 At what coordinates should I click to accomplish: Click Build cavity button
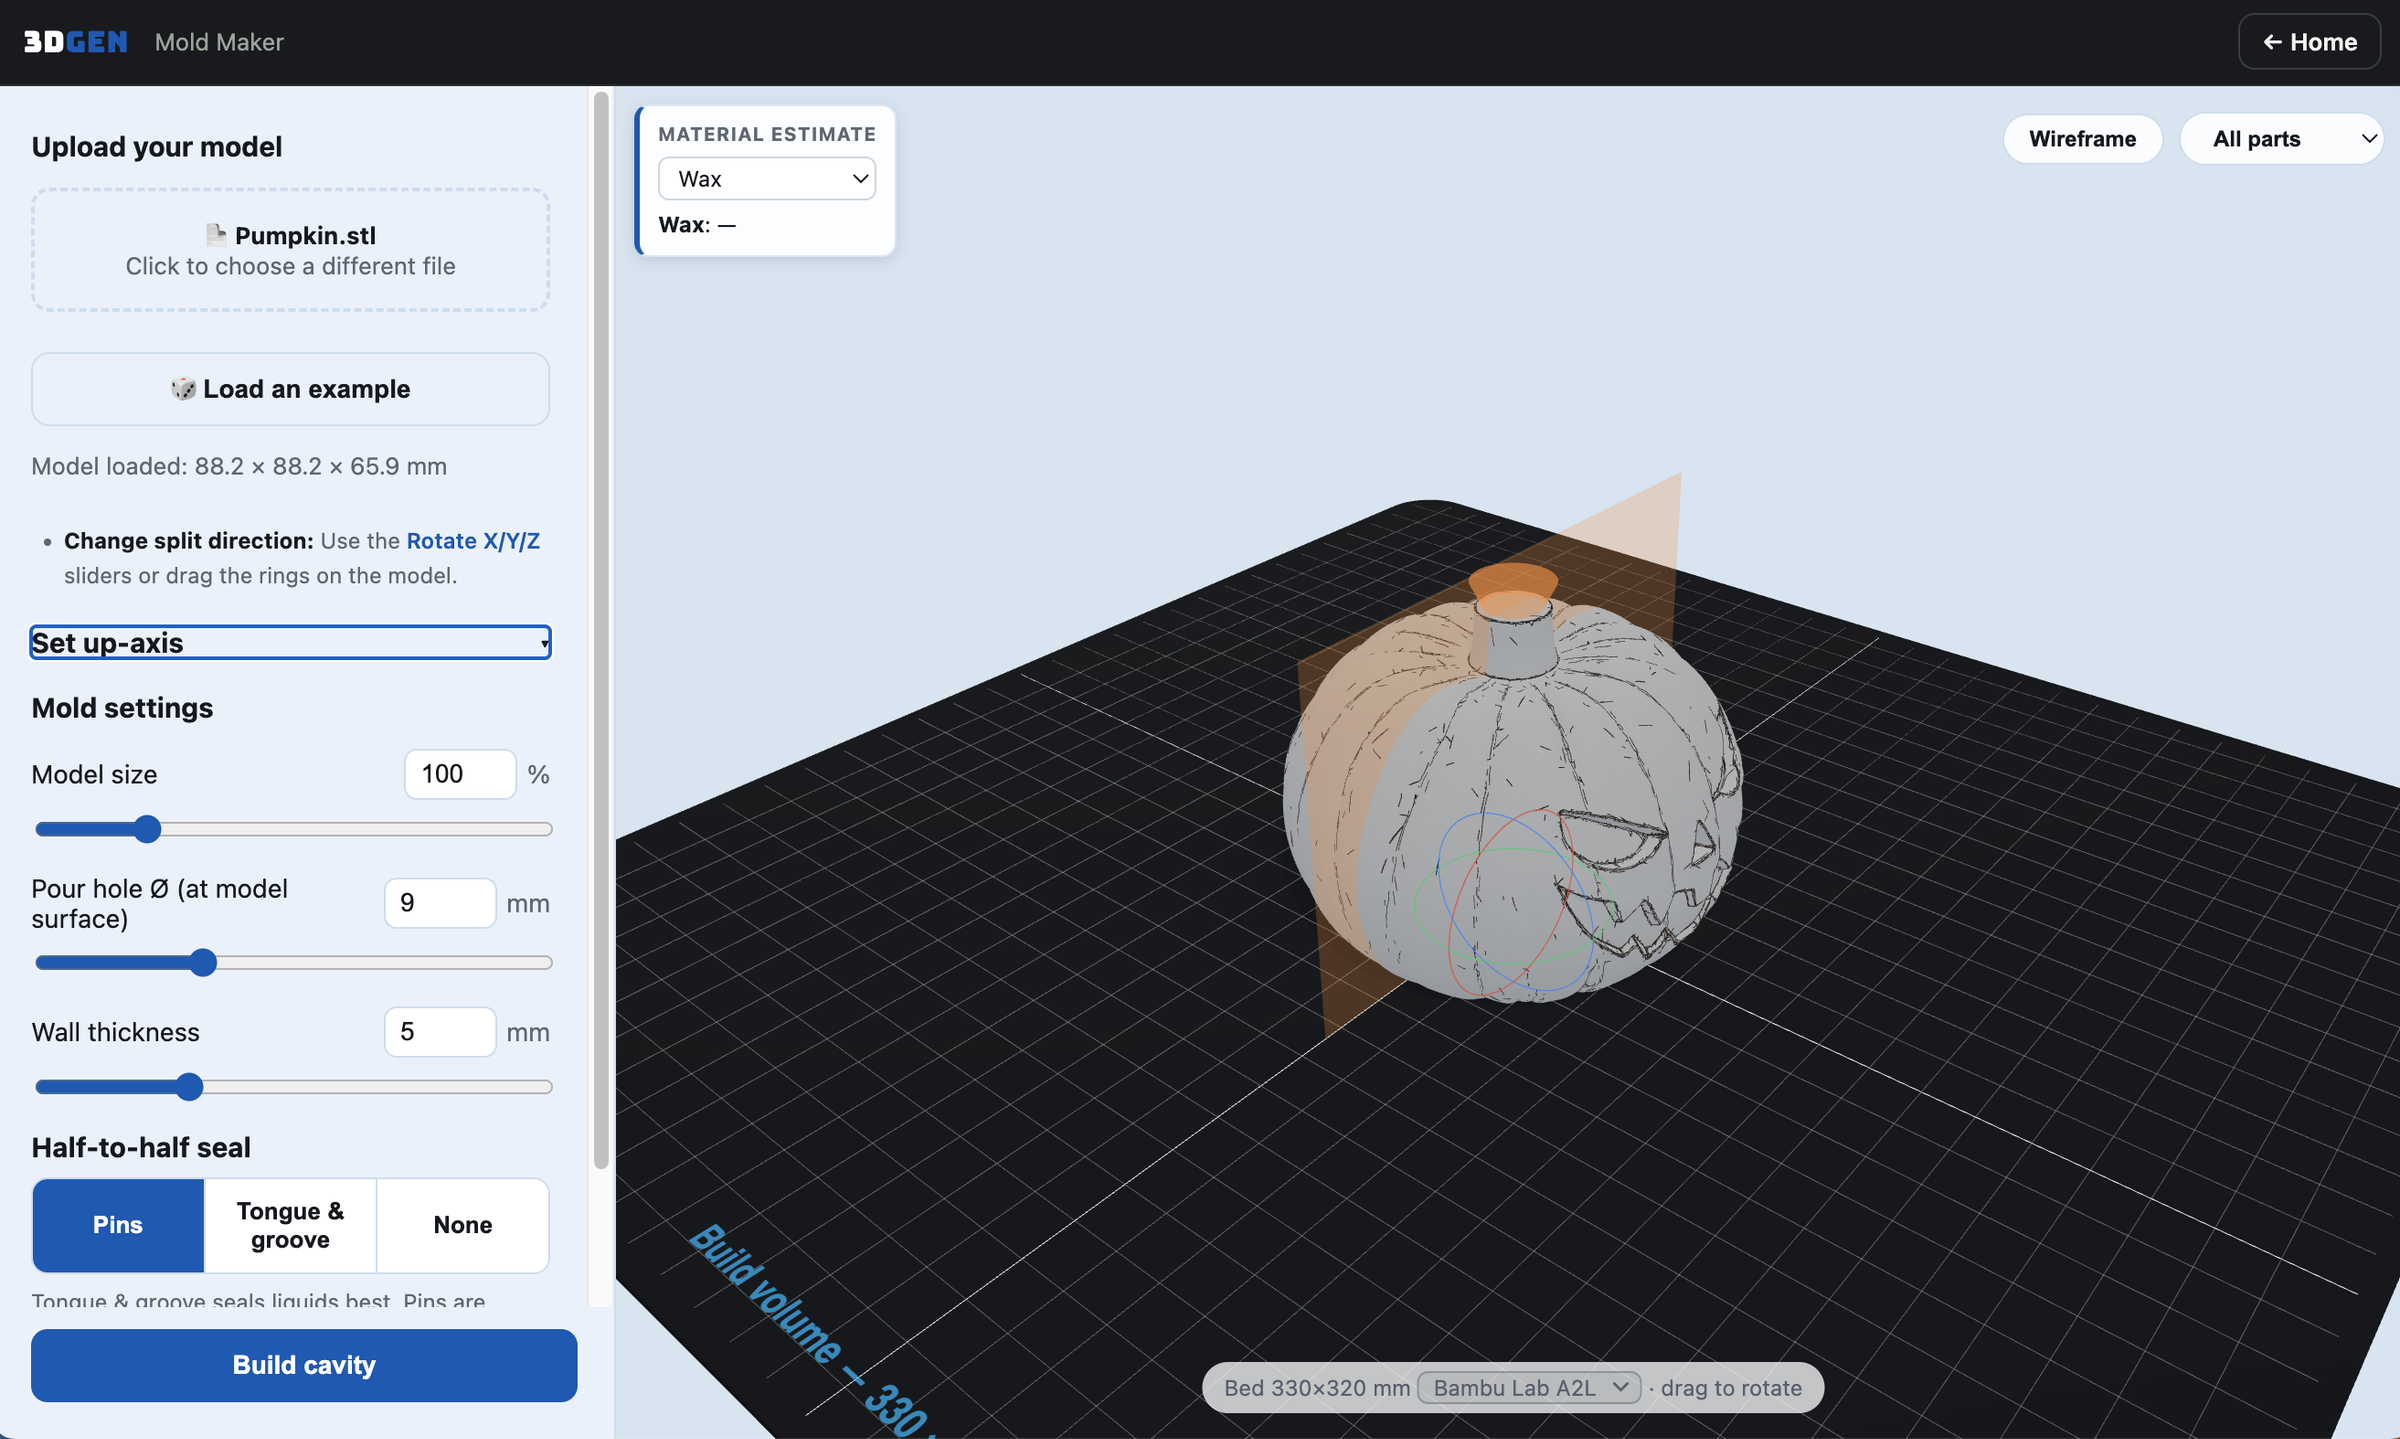pyautogui.click(x=304, y=1365)
